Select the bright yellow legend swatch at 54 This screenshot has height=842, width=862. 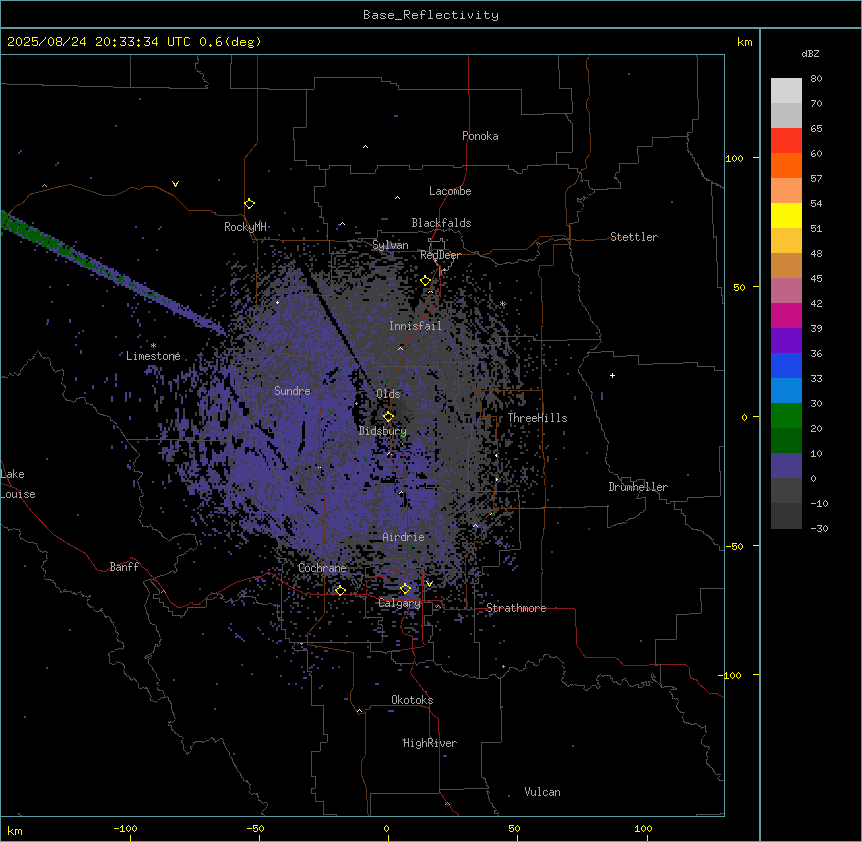[786, 215]
